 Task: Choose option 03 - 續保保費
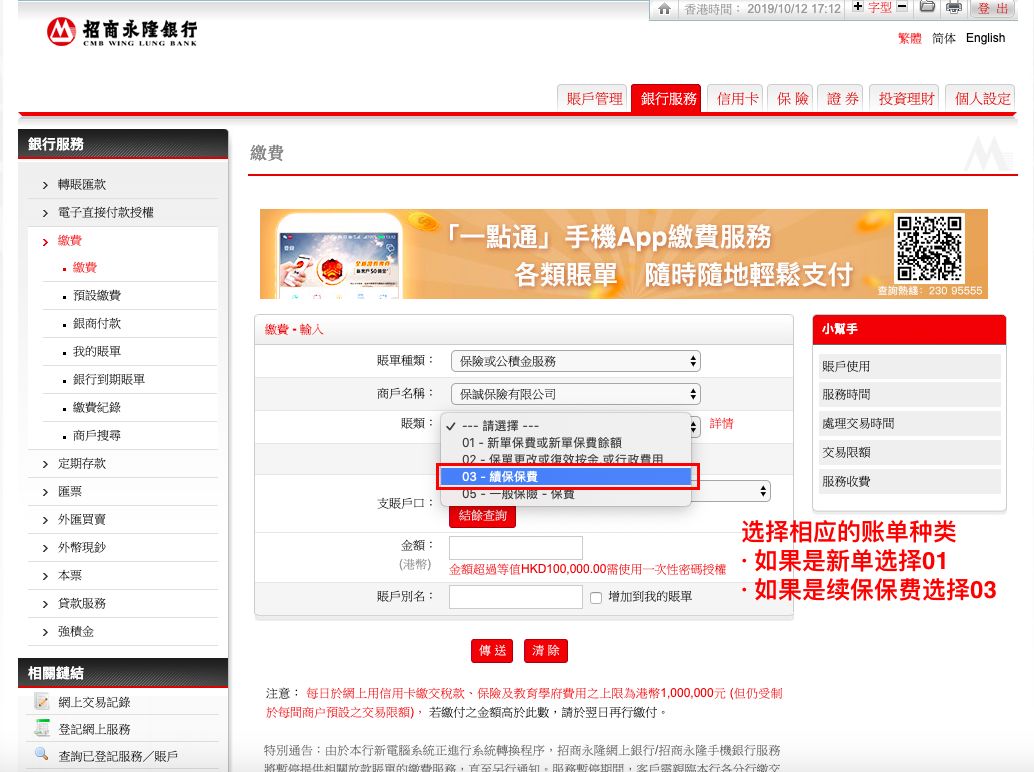click(566, 477)
